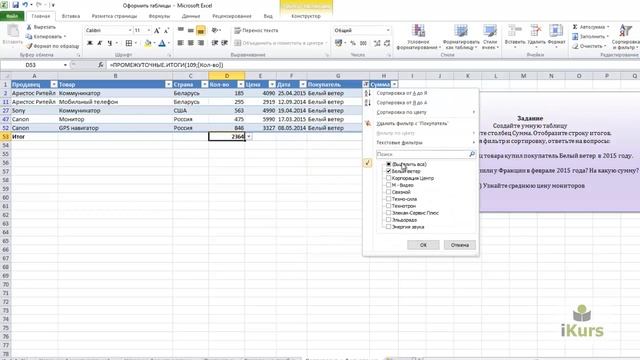Click OK in the filter popup

pos(423,245)
